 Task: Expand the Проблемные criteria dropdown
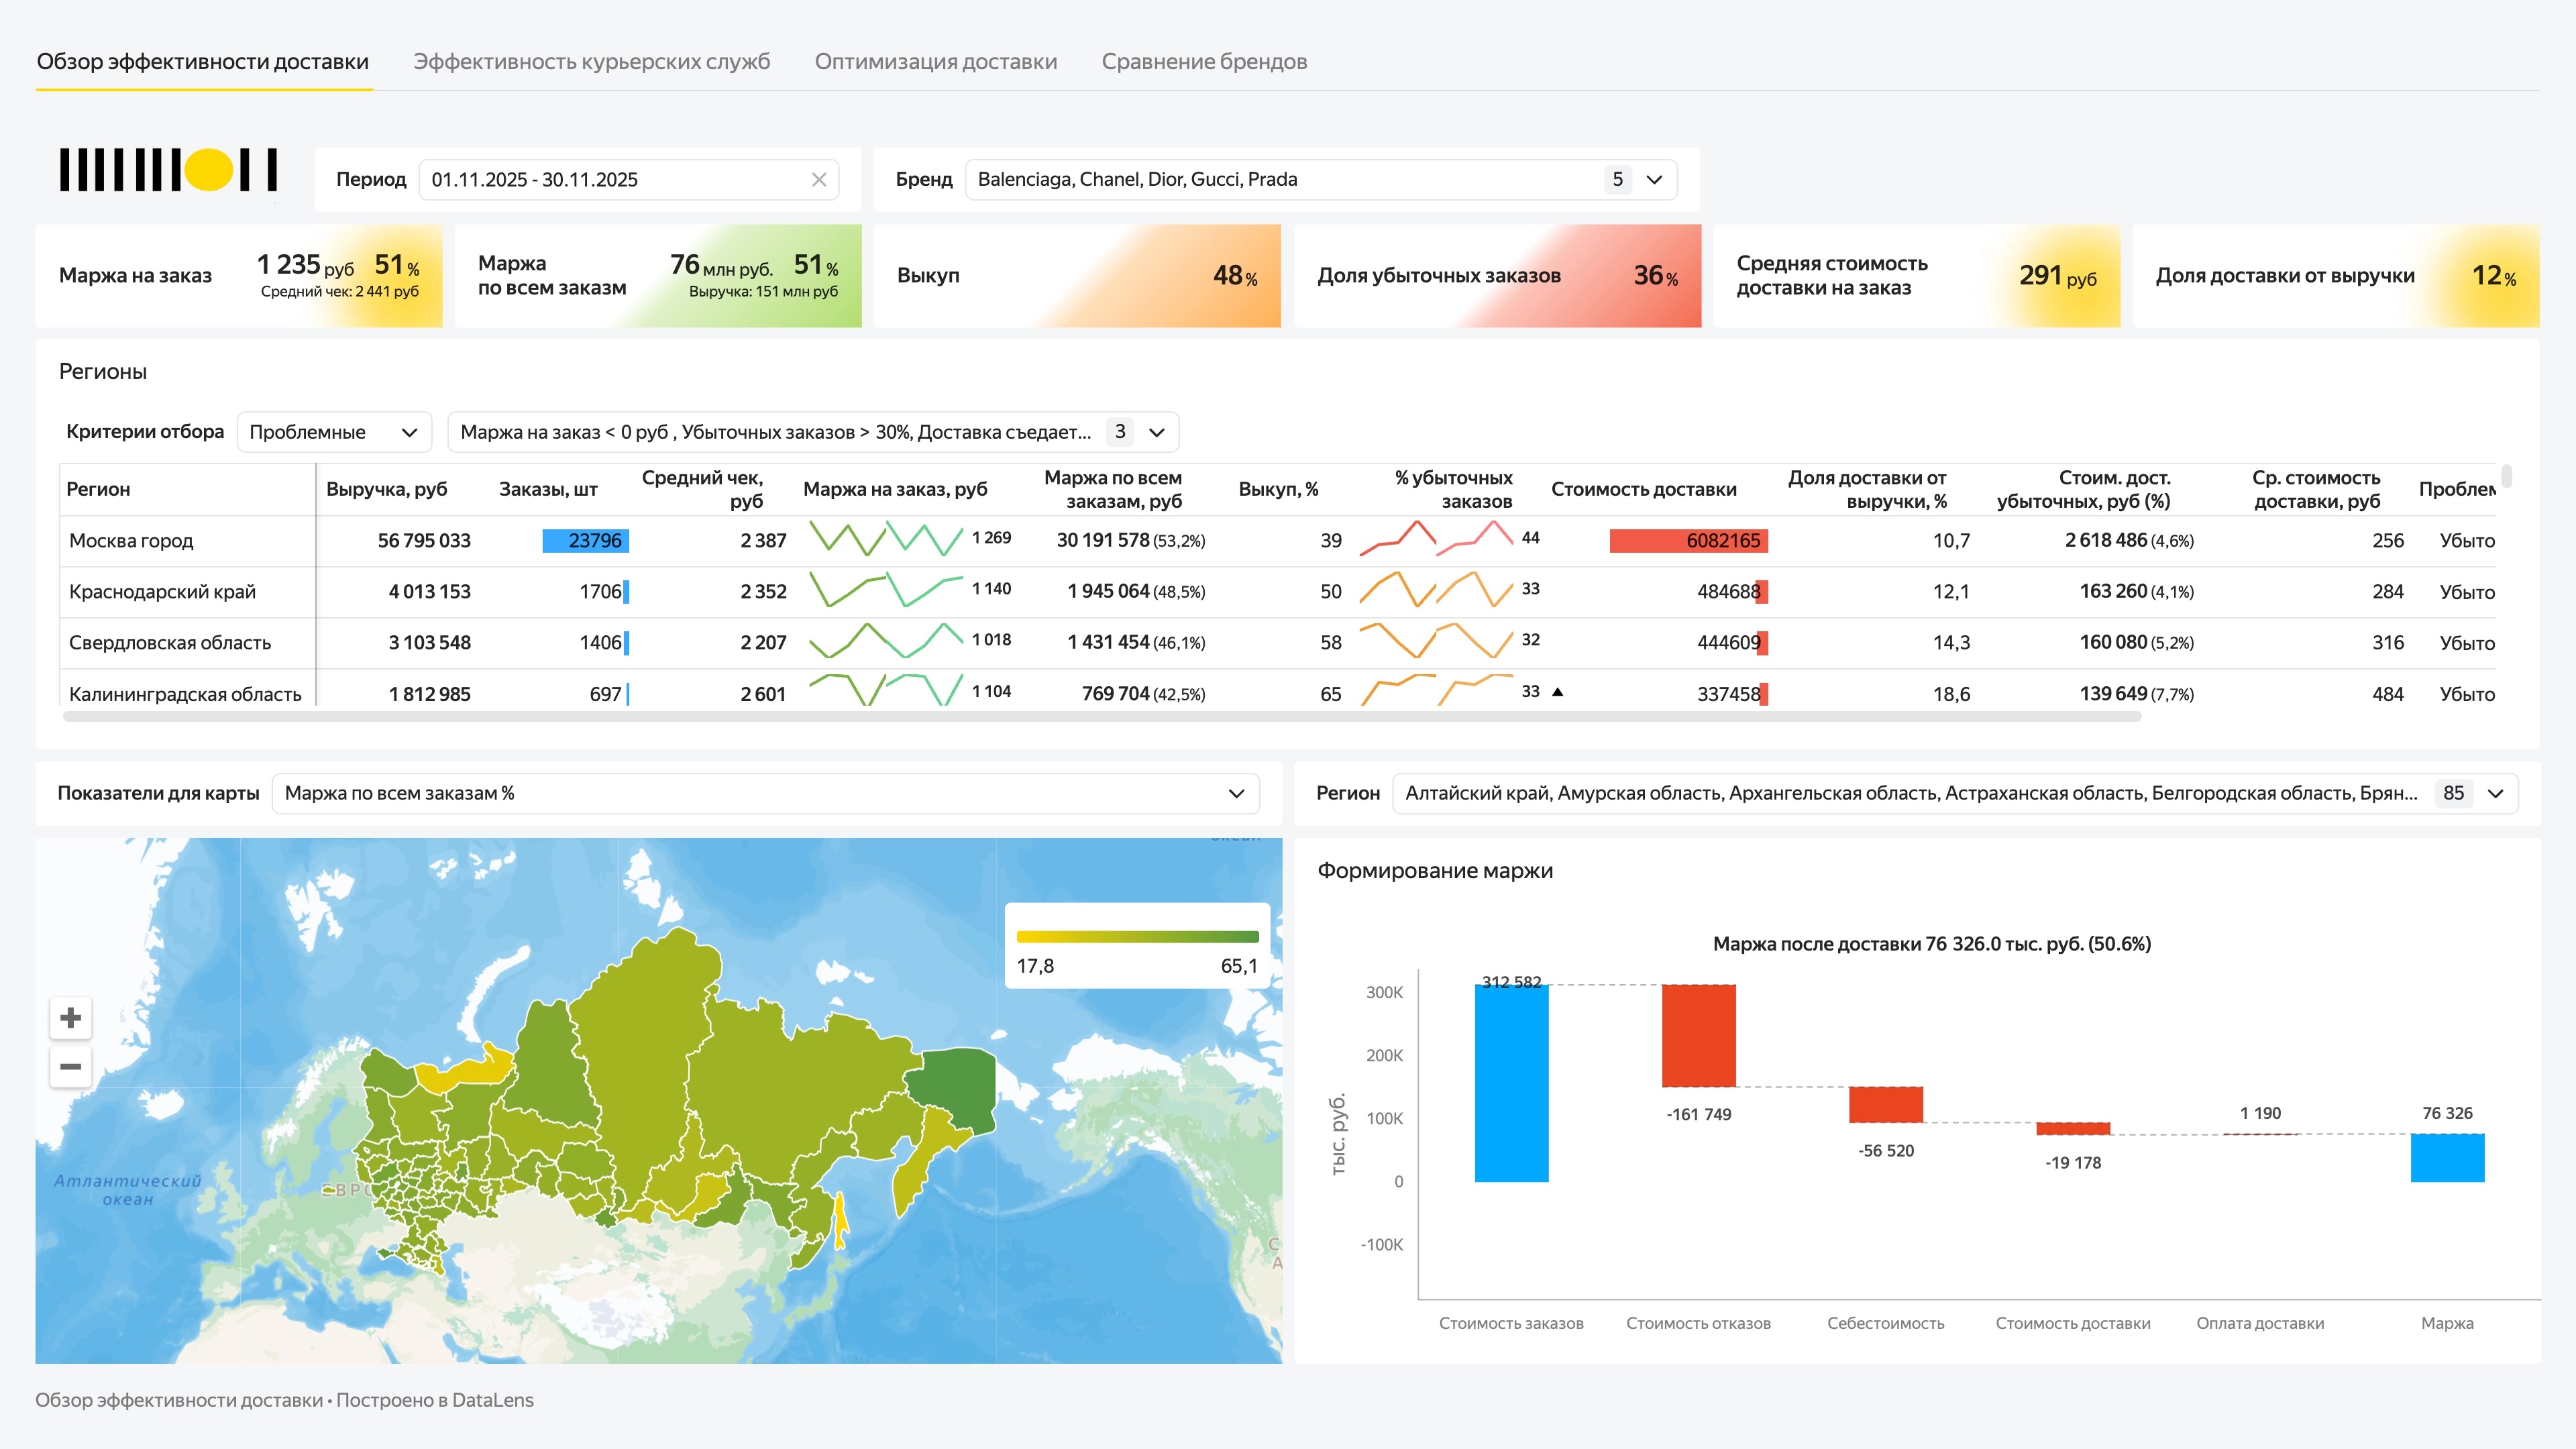tap(334, 432)
